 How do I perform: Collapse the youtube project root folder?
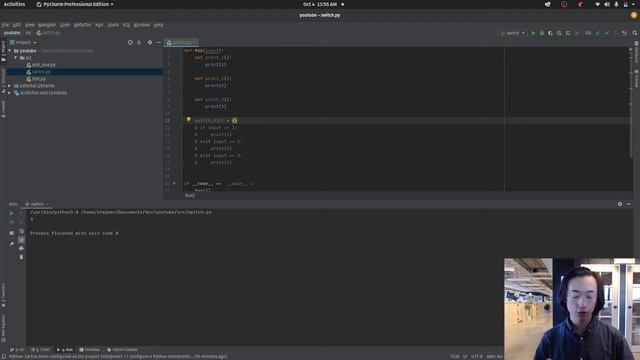(x=9, y=51)
